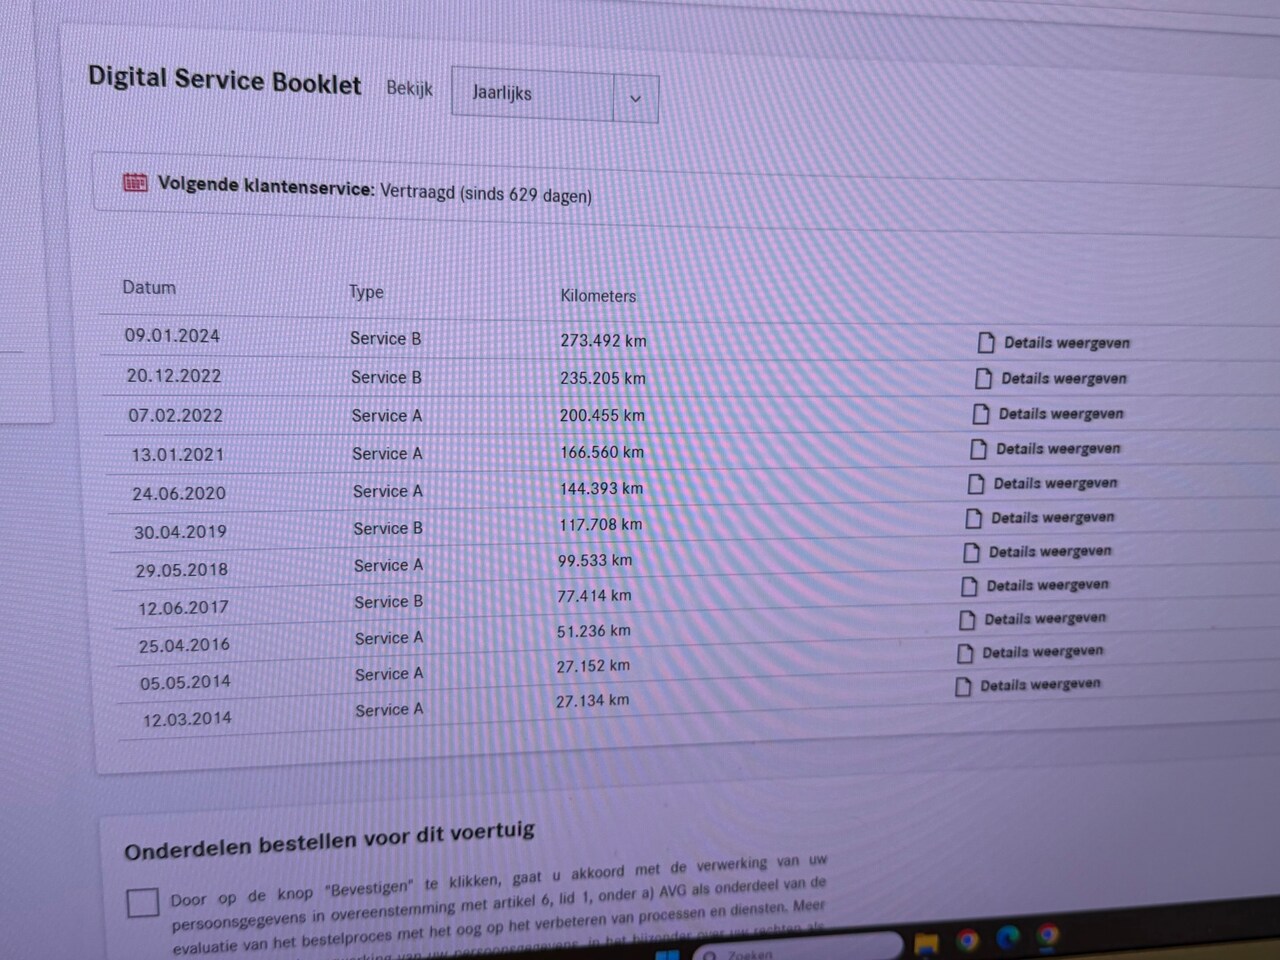Show details for 13.01.2021 Service A
1280x960 pixels.
(x=1058, y=448)
